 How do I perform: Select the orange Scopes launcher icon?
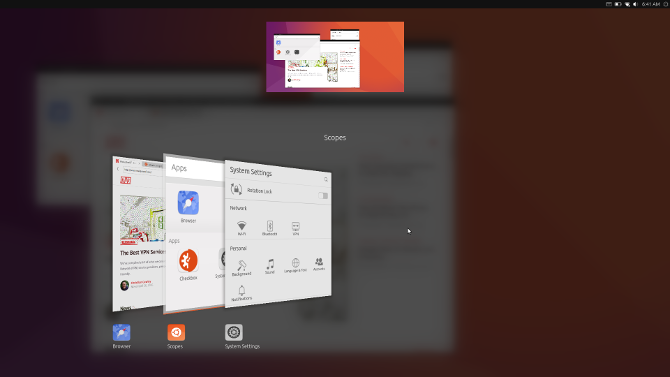[x=176, y=333]
